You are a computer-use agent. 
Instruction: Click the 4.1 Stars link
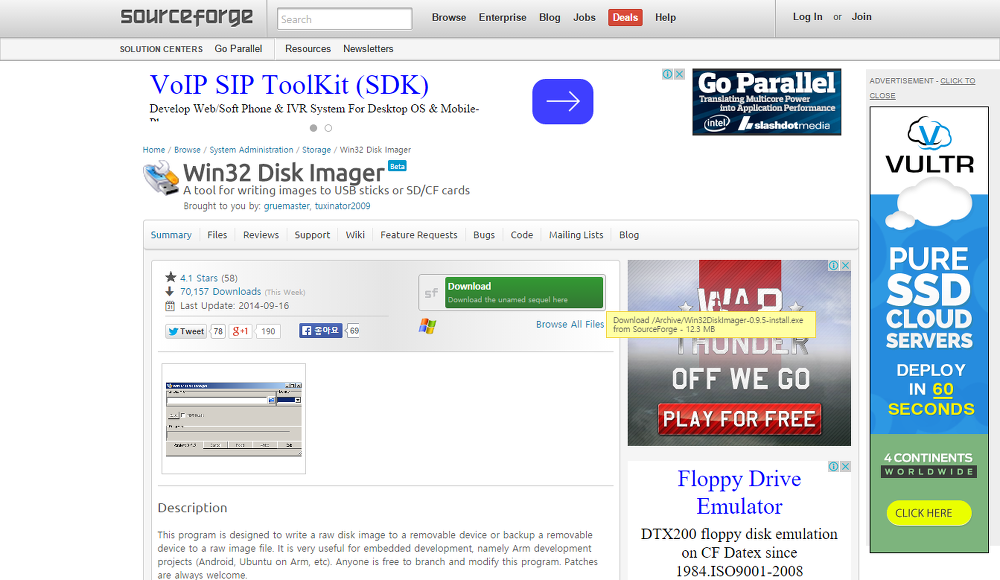[199, 278]
